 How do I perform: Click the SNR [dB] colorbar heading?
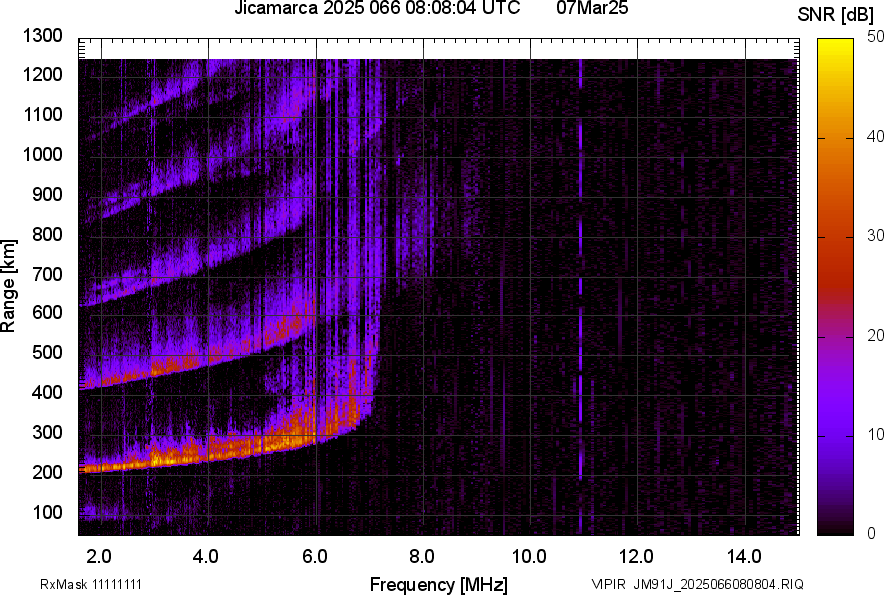pos(836,14)
